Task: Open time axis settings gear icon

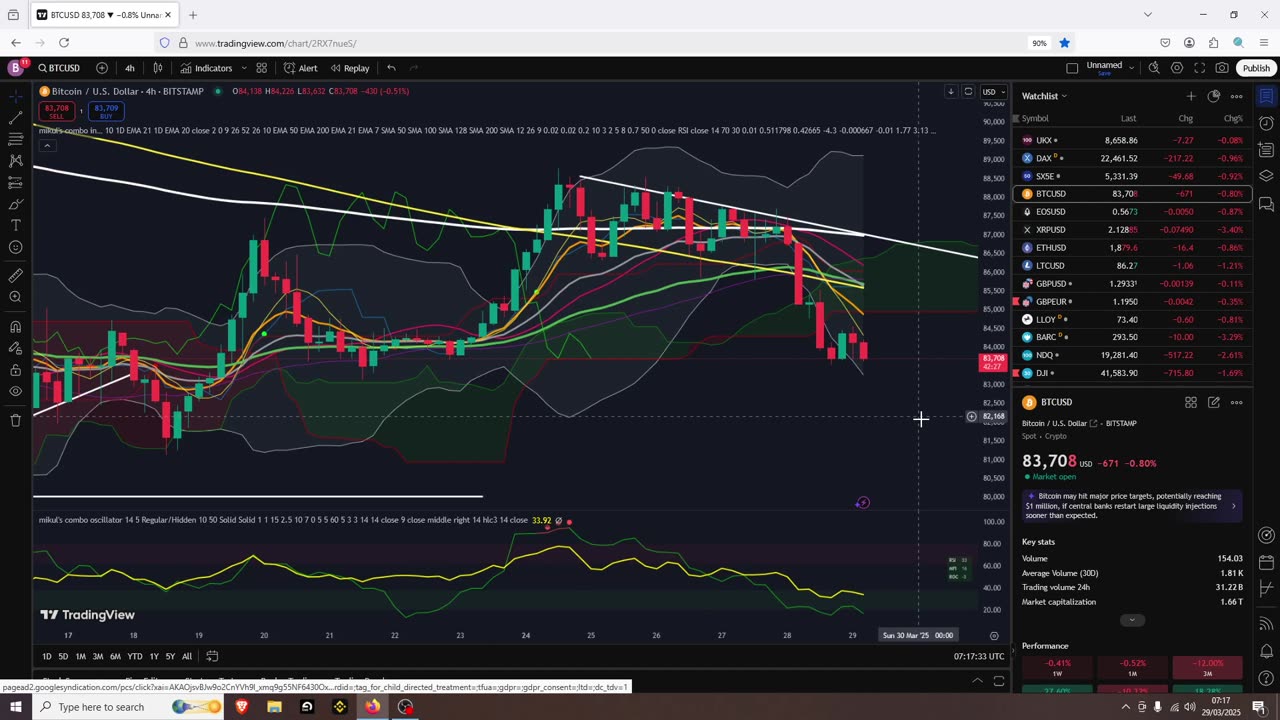Action: 993,635
